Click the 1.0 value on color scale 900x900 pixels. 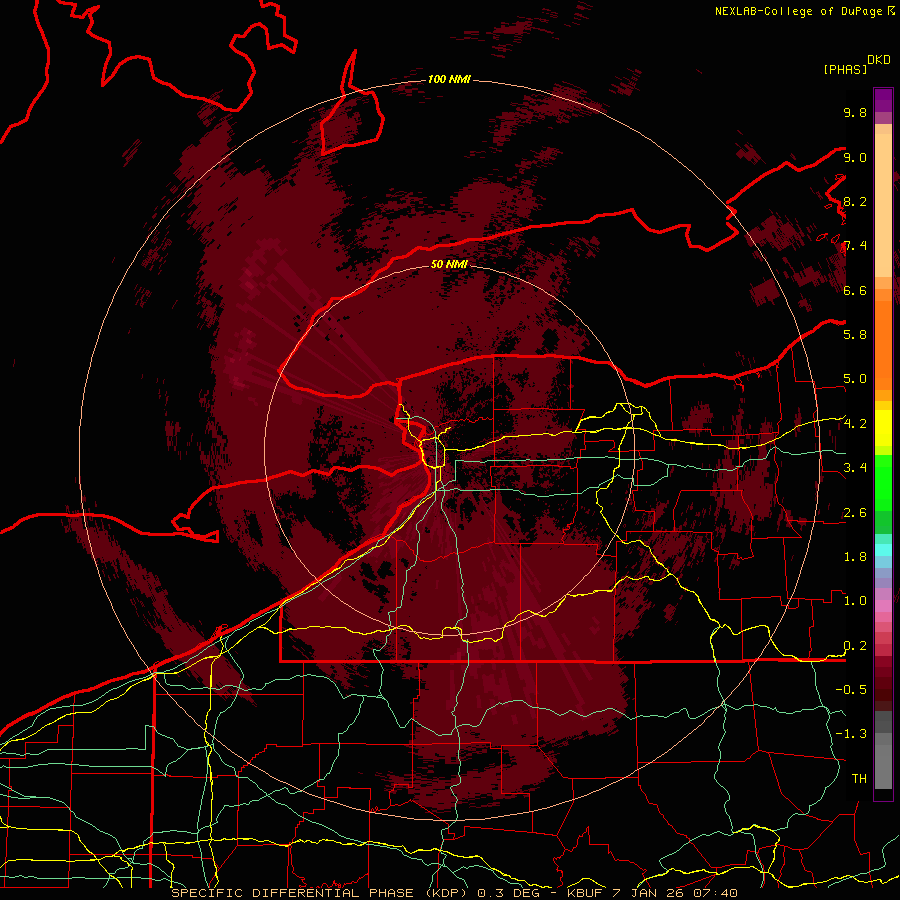click(855, 601)
